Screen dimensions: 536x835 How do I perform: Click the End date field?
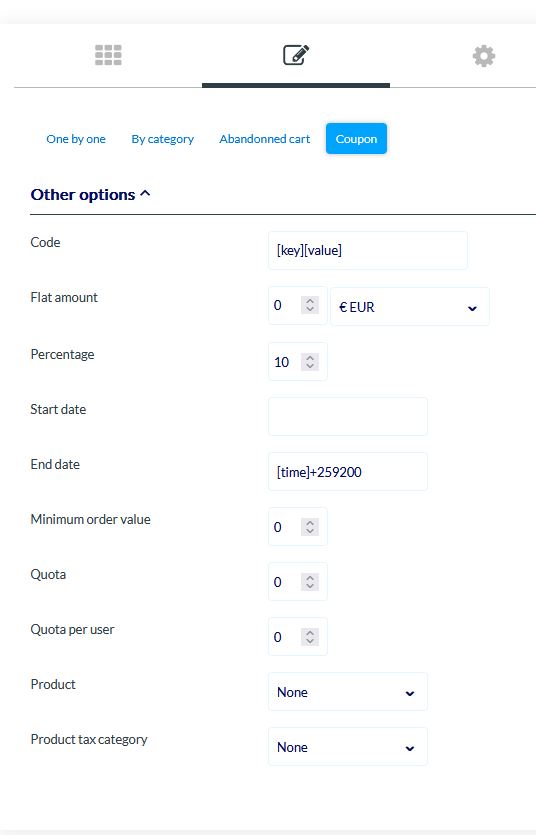(x=348, y=472)
